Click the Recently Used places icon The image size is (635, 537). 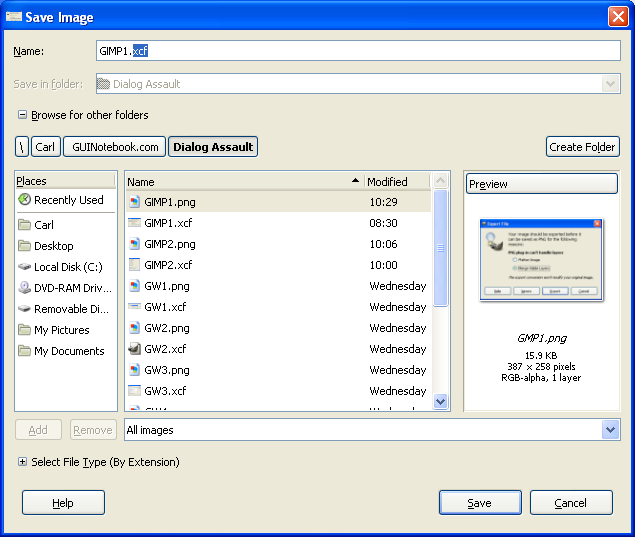24,200
